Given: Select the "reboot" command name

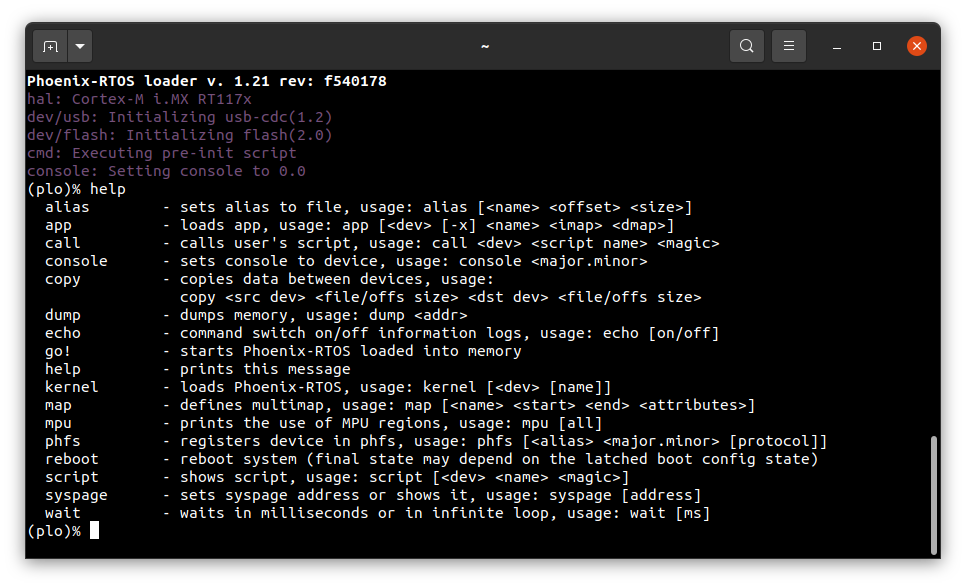Looking at the screenshot, I should pos(71,459).
